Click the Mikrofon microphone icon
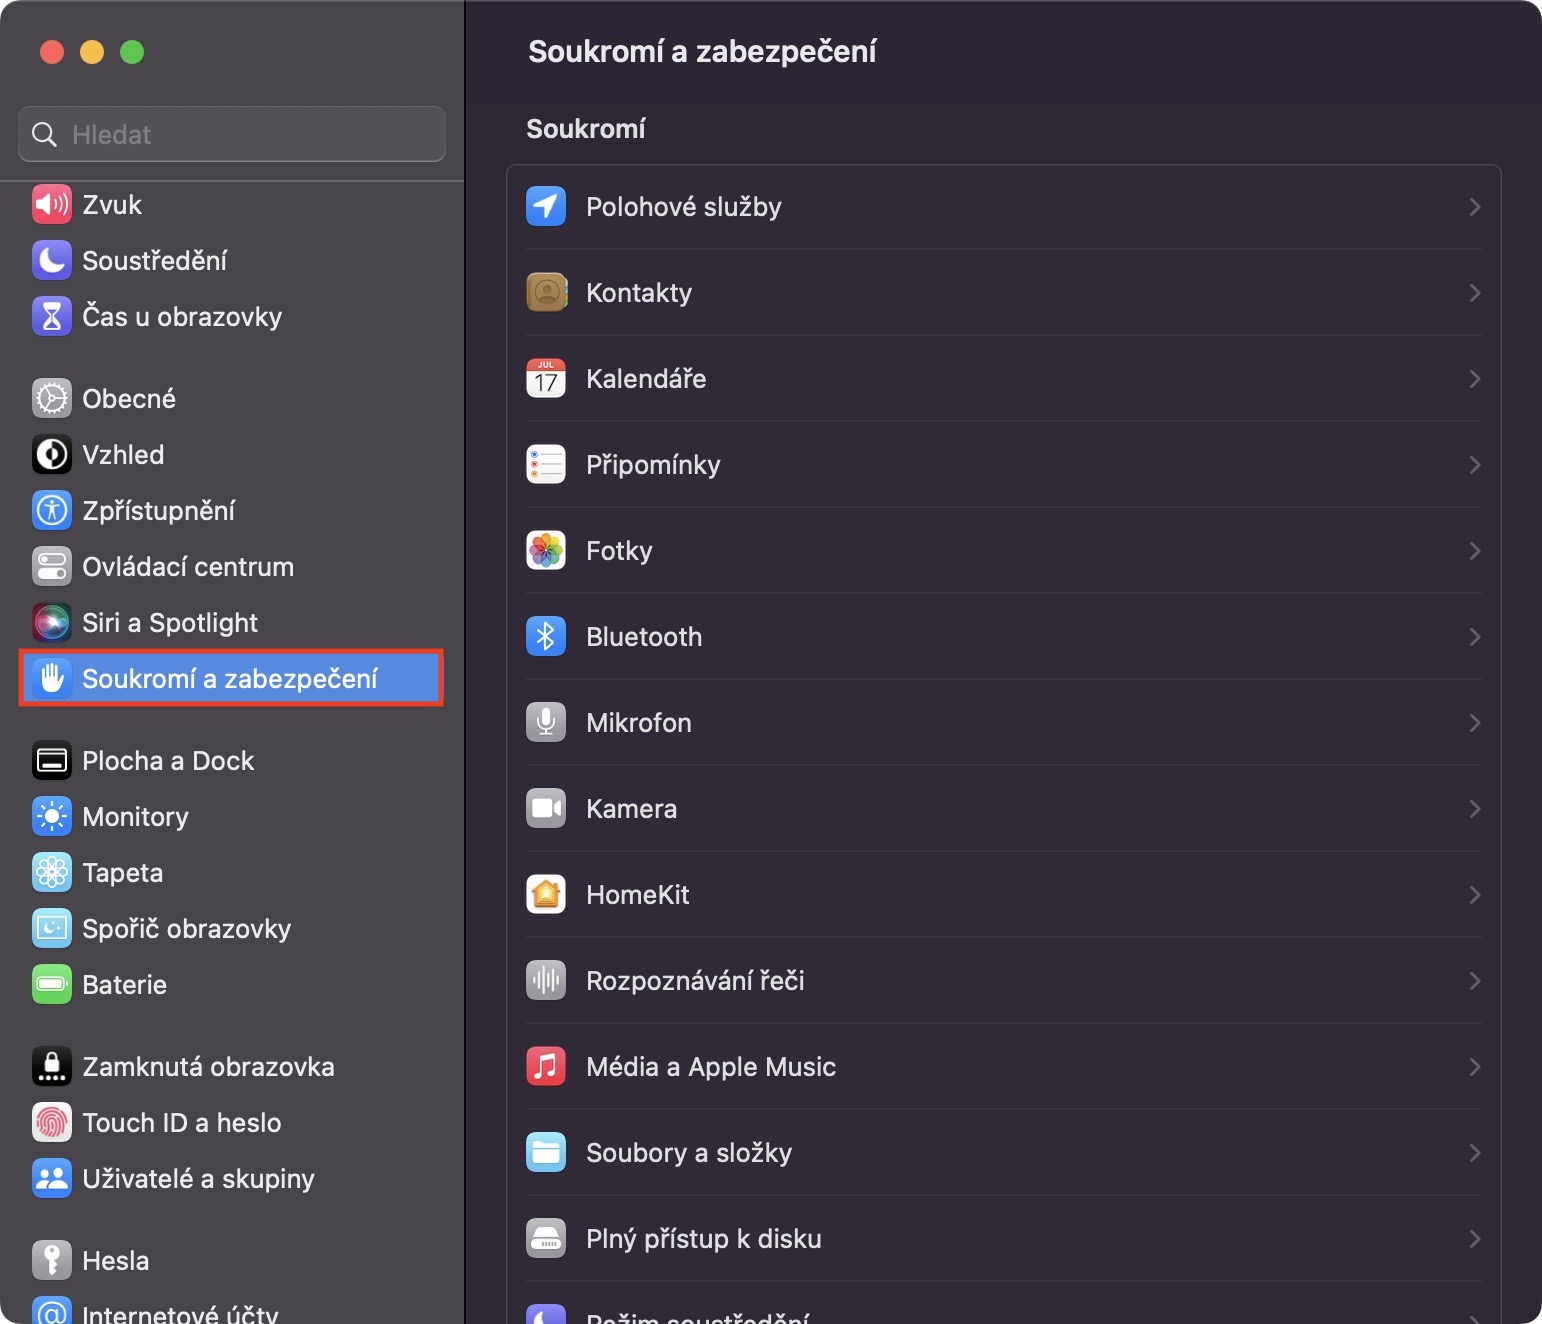1542x1324 pixels. (x=546, y=723)
